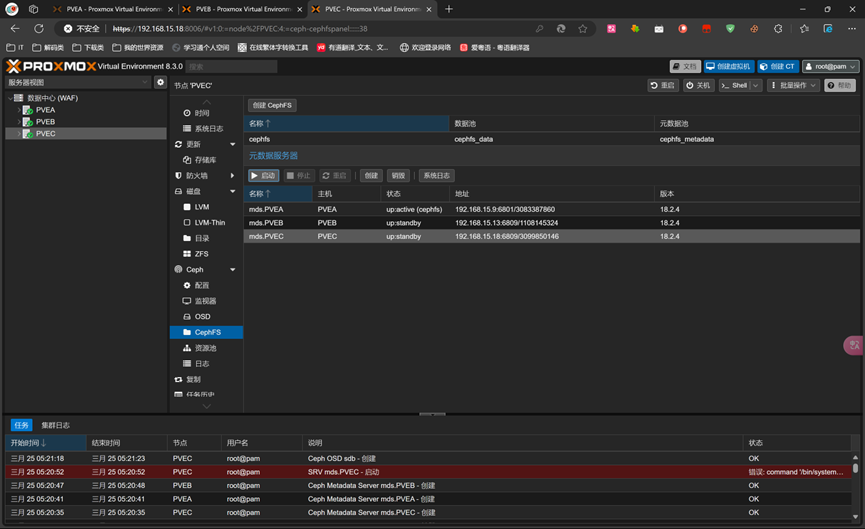The height and width of the screenshot is (529, 865).
Task: Expand PVEA node in tree
Action: click(x=19, y=110)
